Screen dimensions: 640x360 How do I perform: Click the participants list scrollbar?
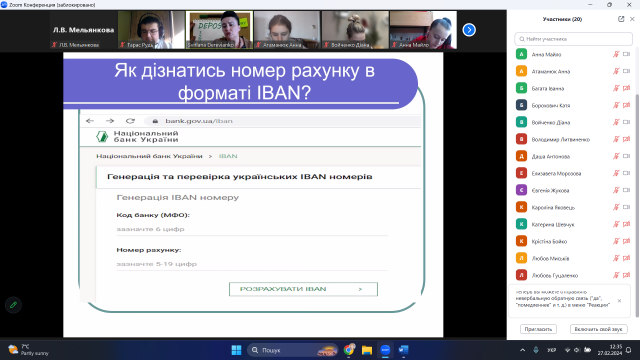click(x=637, y=204)
